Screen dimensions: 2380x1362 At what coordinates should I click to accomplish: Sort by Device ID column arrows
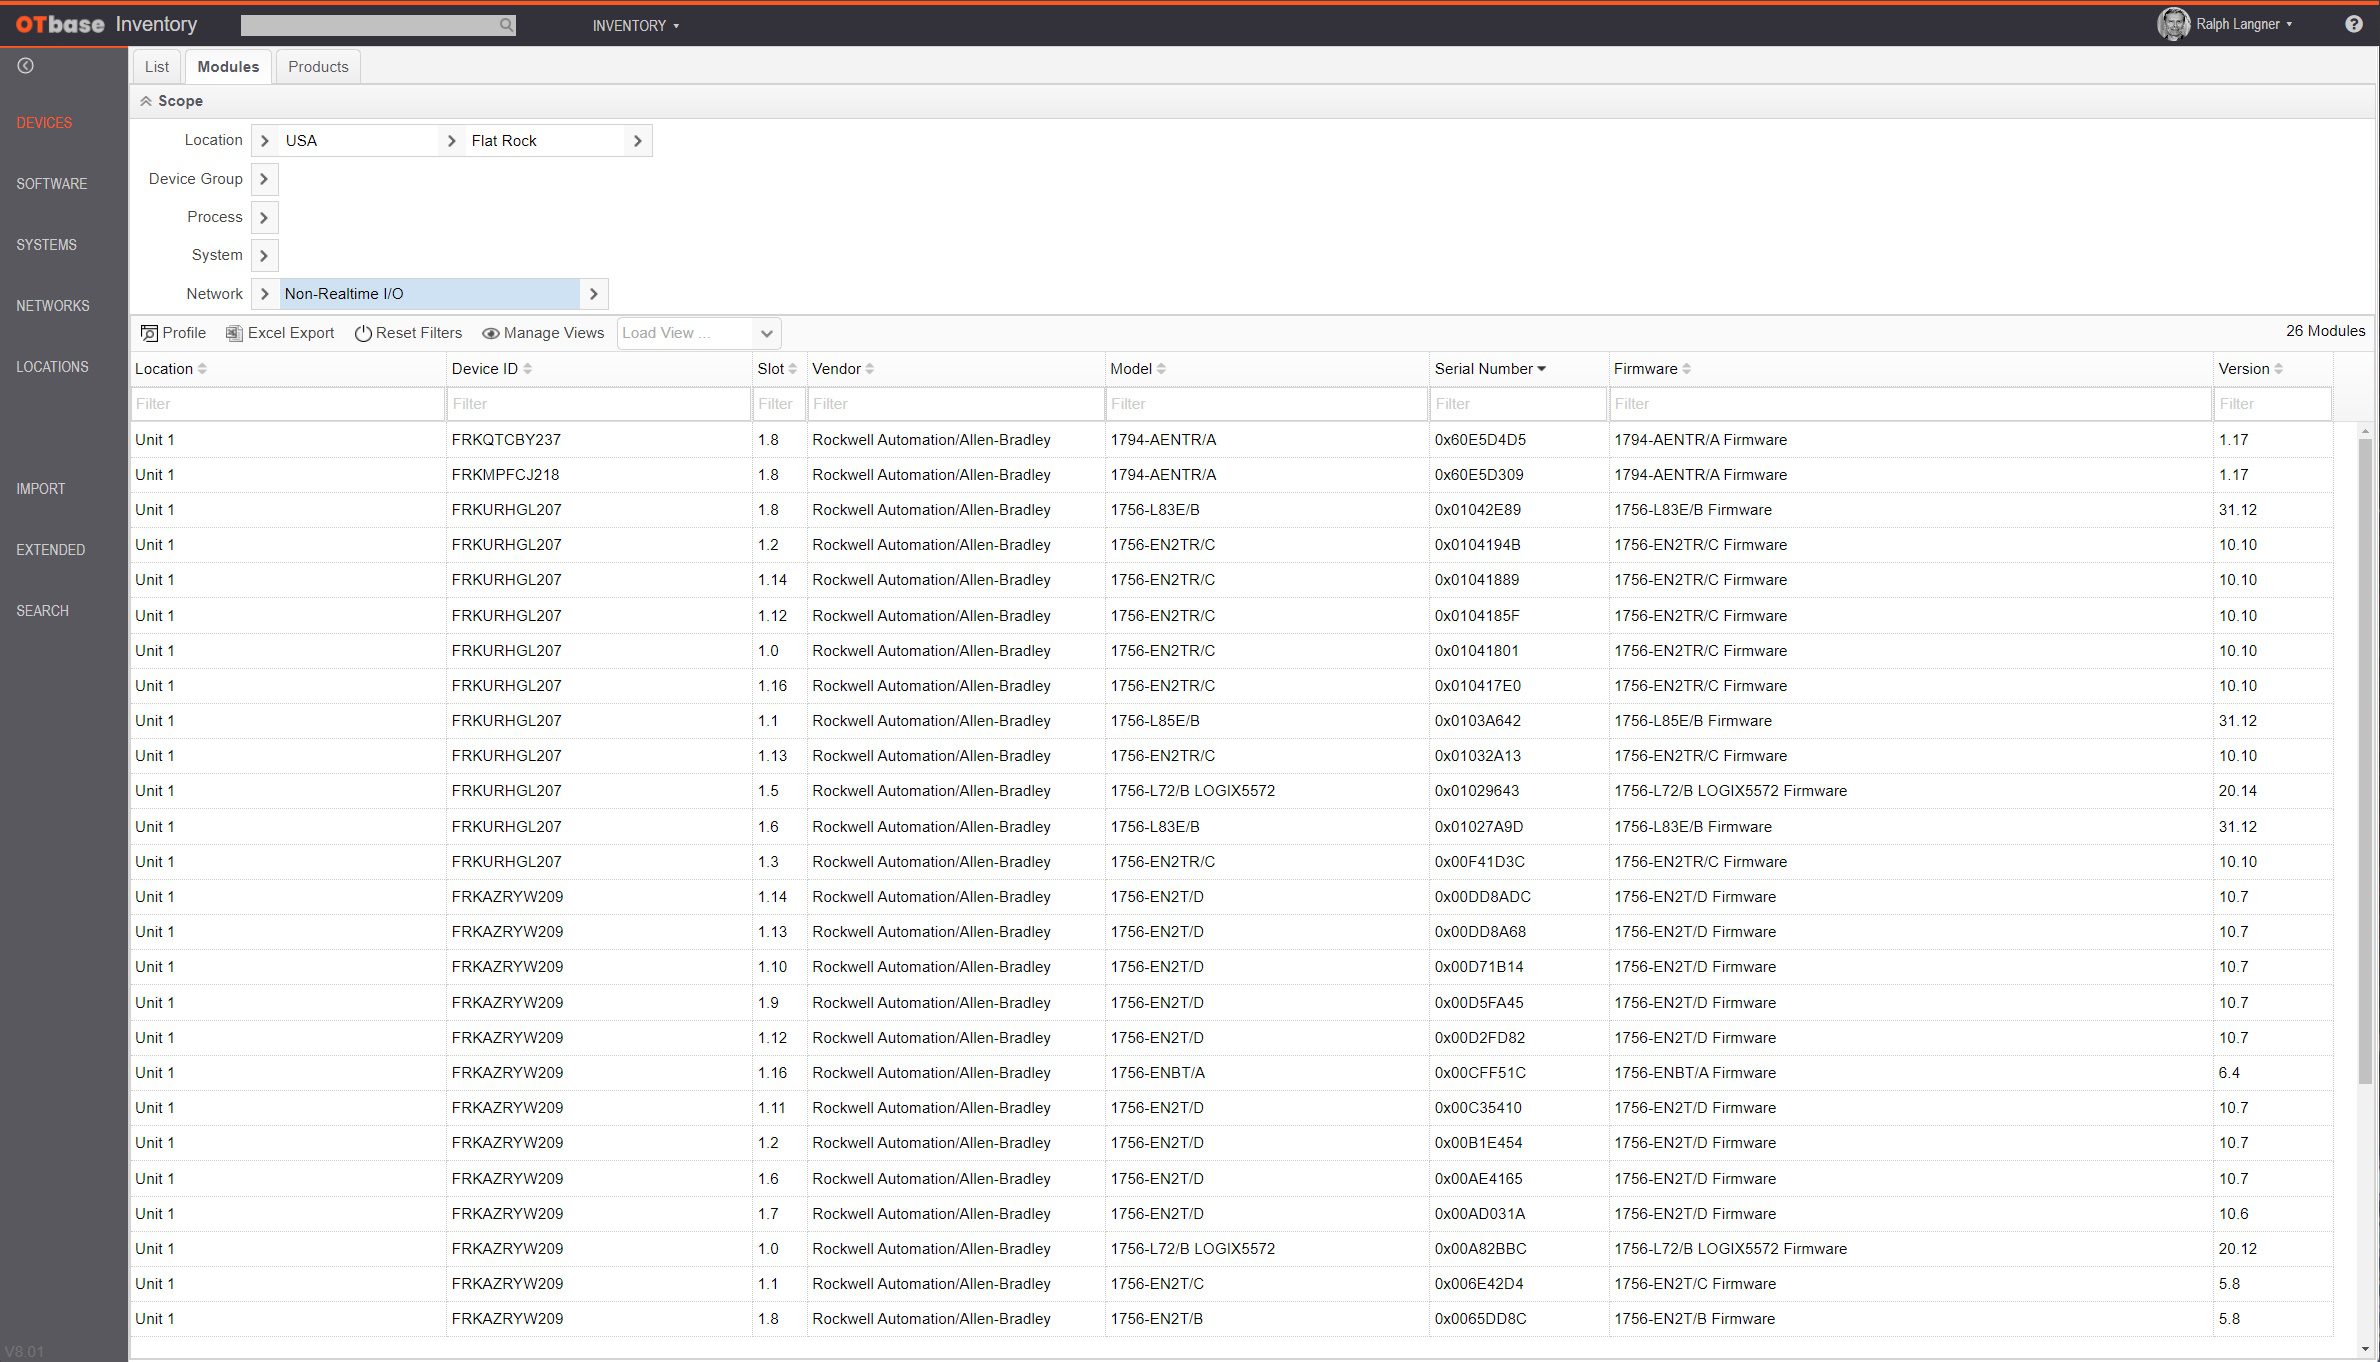pos(527,369)
